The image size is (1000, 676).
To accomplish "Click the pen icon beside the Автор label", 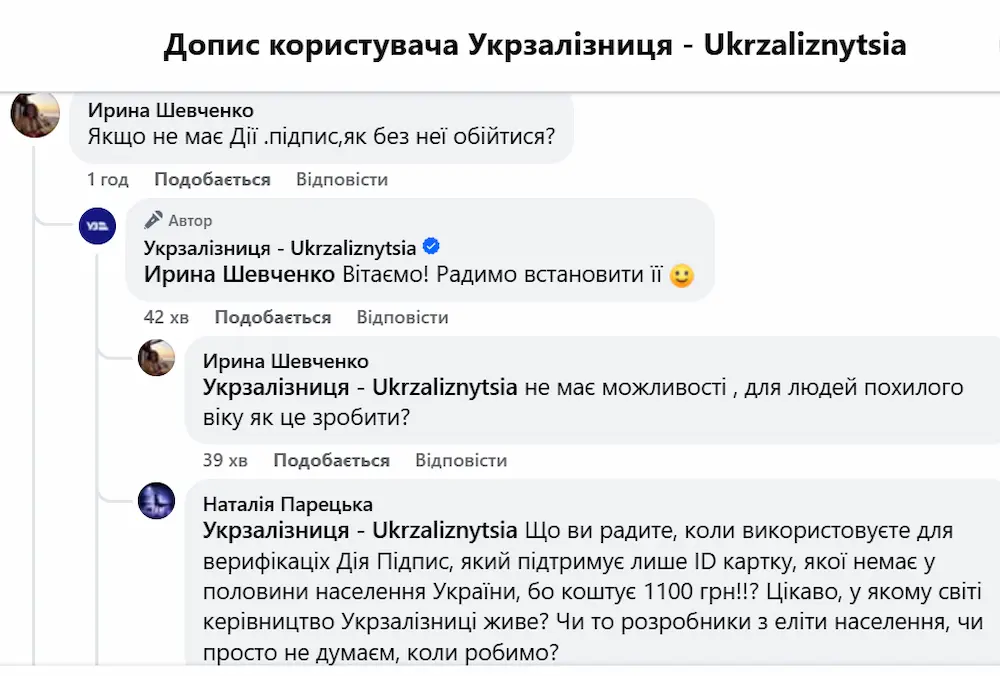I will pos(152,219).
